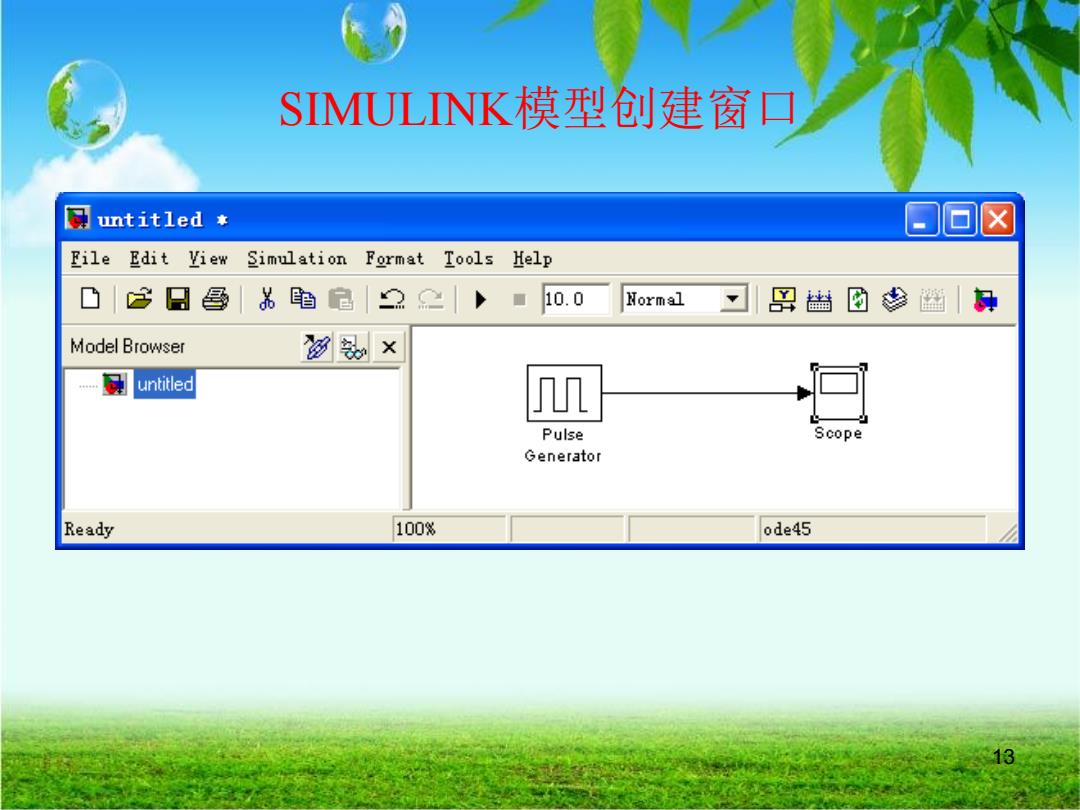This screenshot has height=810, width=1080.
Task: Create a new model with the toolbar icon
Action: (90, 299)
